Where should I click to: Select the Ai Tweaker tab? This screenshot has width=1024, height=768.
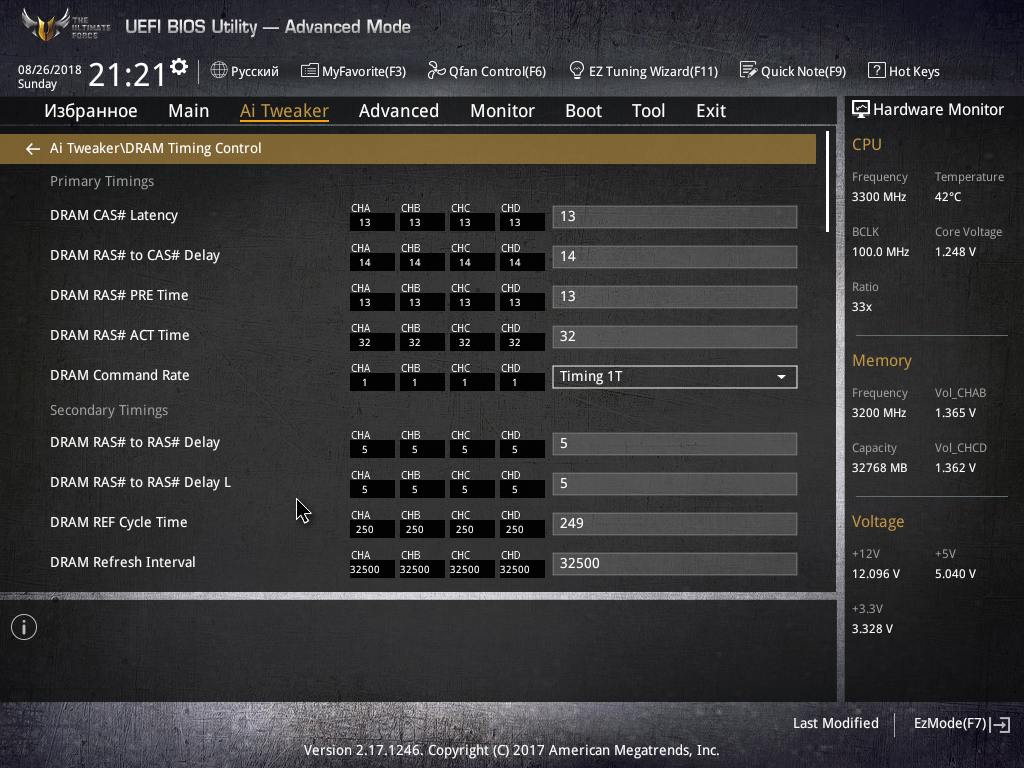pyautogui.click(x=284, y=111)
